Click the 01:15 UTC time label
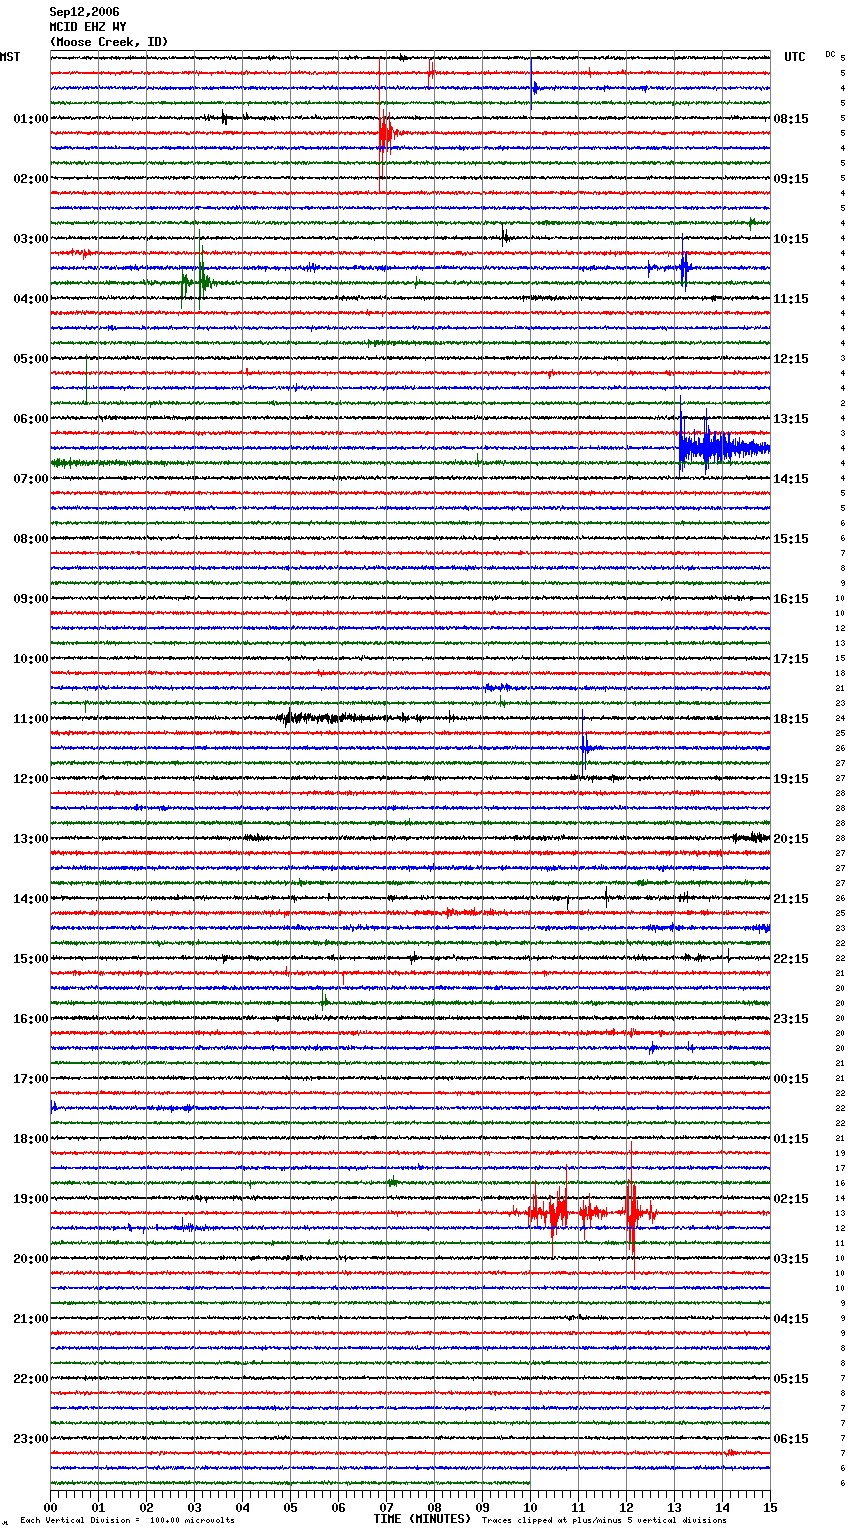This screenshot has width=850, height=1534. pyautogui.click(x=791, y=1139)
